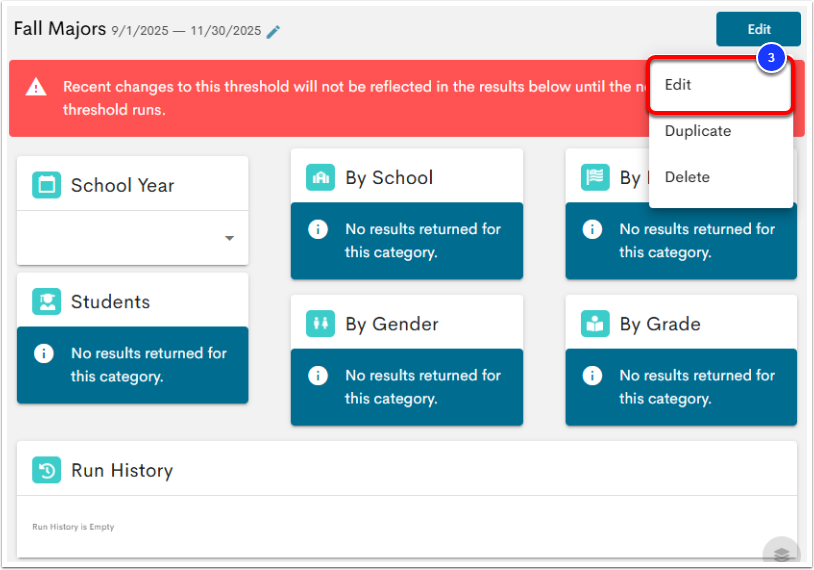
Task: Click No results message in By Grade card
Action: [x=697, y=387]
